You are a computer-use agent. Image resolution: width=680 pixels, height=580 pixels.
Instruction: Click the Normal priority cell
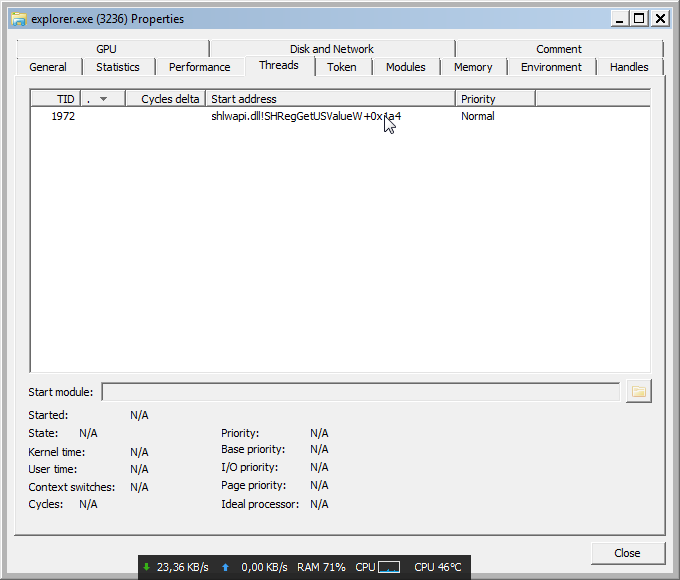pos(477,116)
